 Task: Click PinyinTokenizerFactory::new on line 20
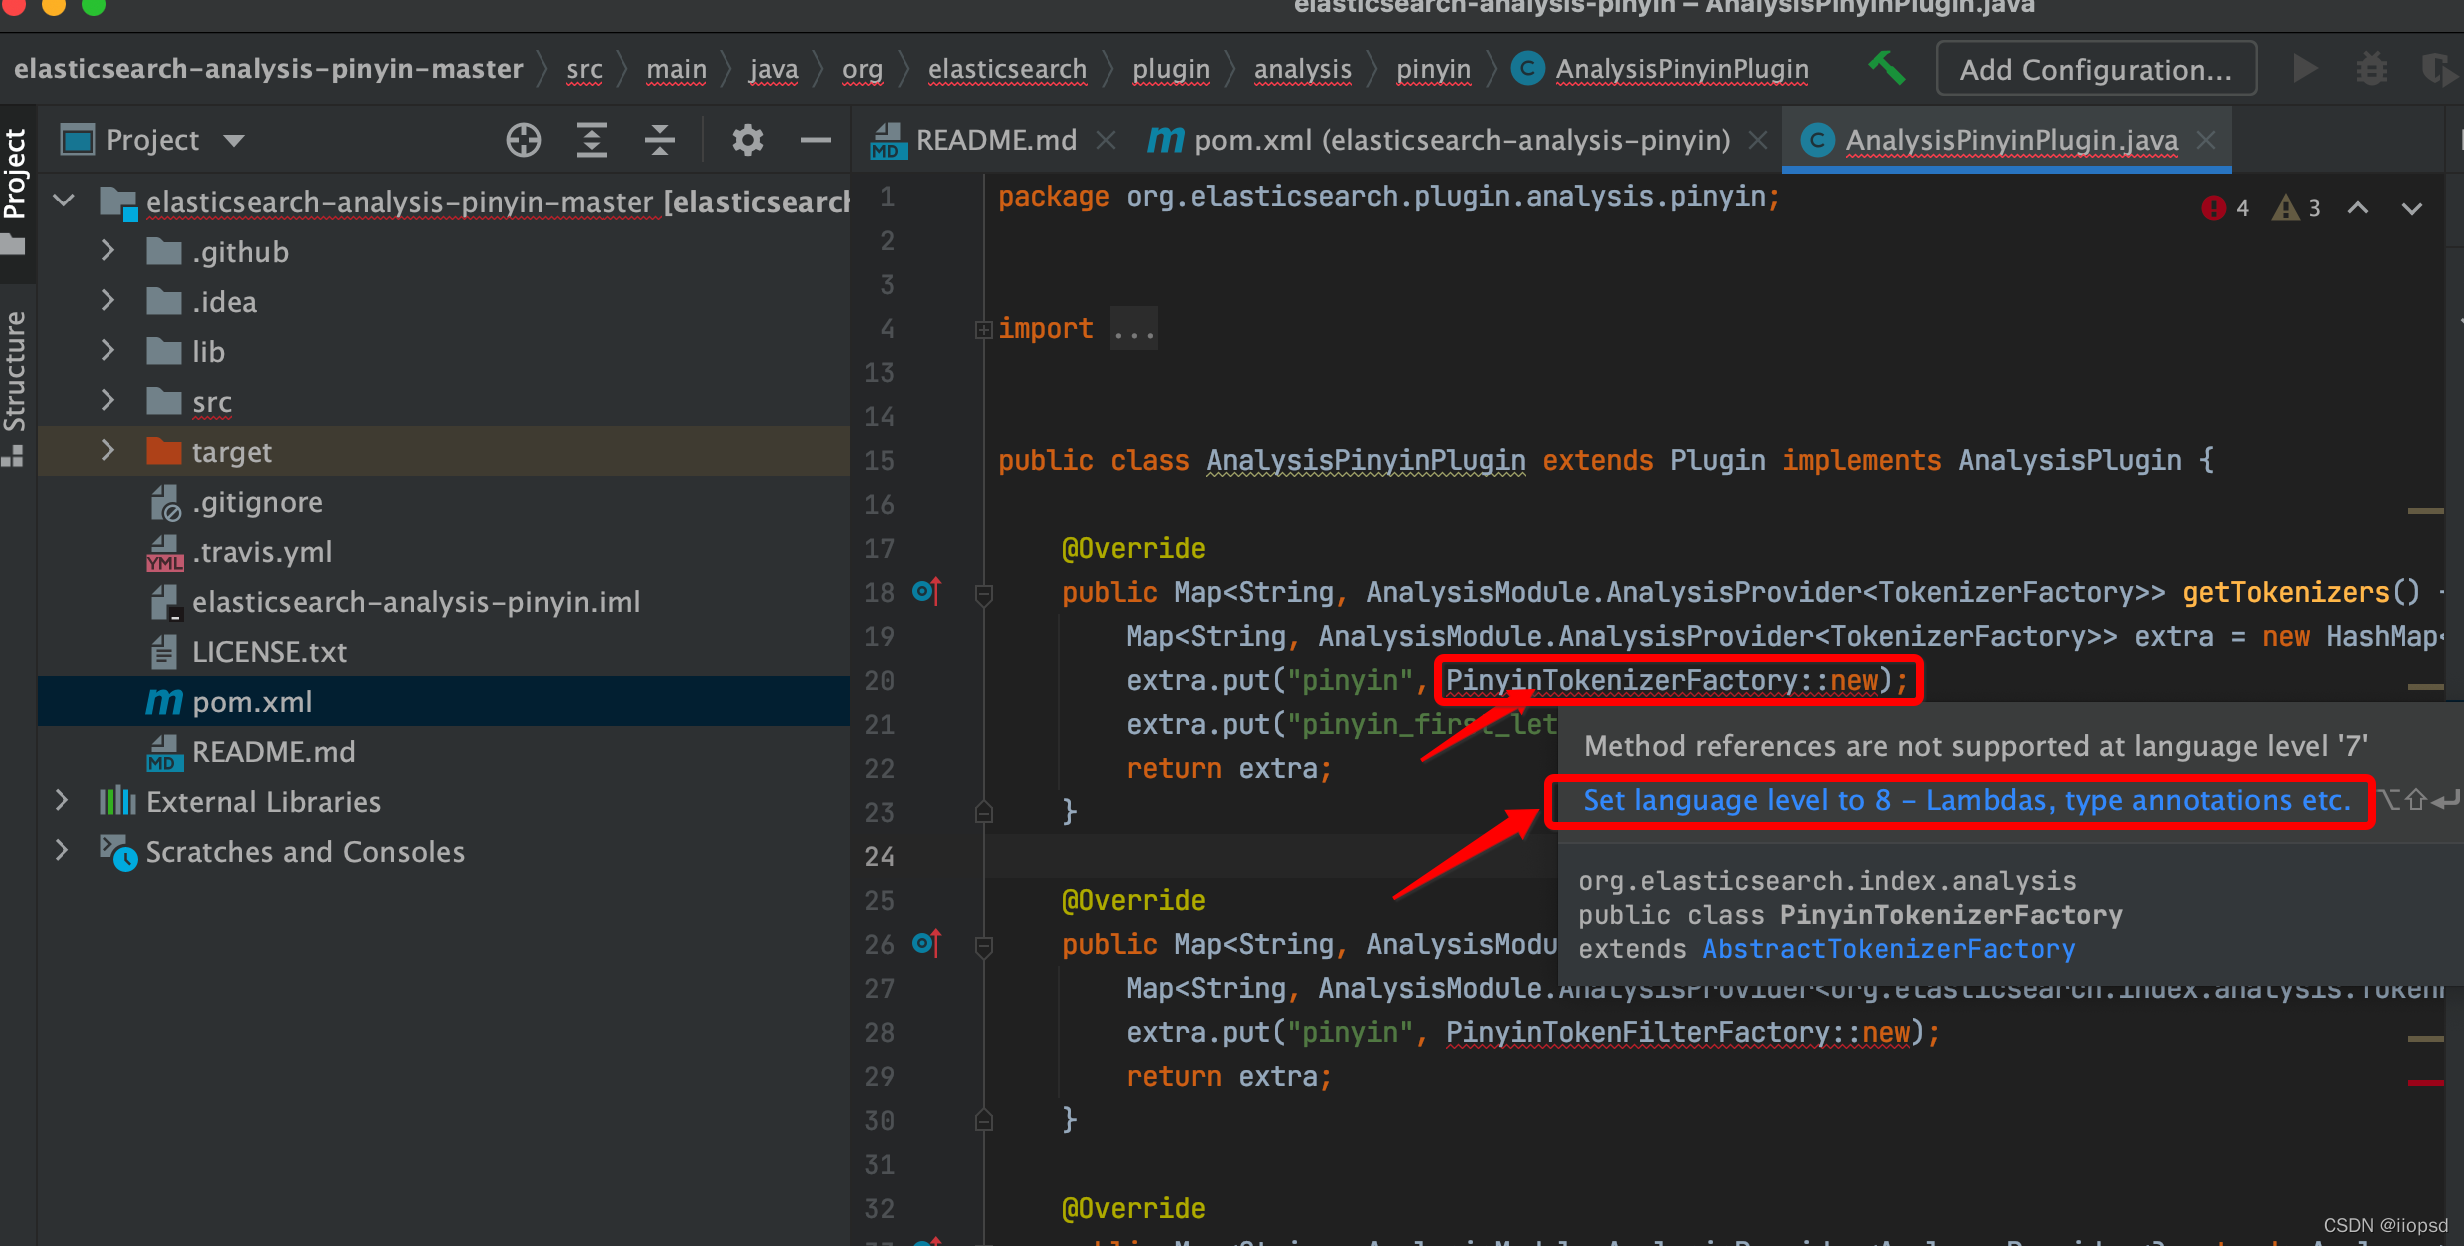1662,681
